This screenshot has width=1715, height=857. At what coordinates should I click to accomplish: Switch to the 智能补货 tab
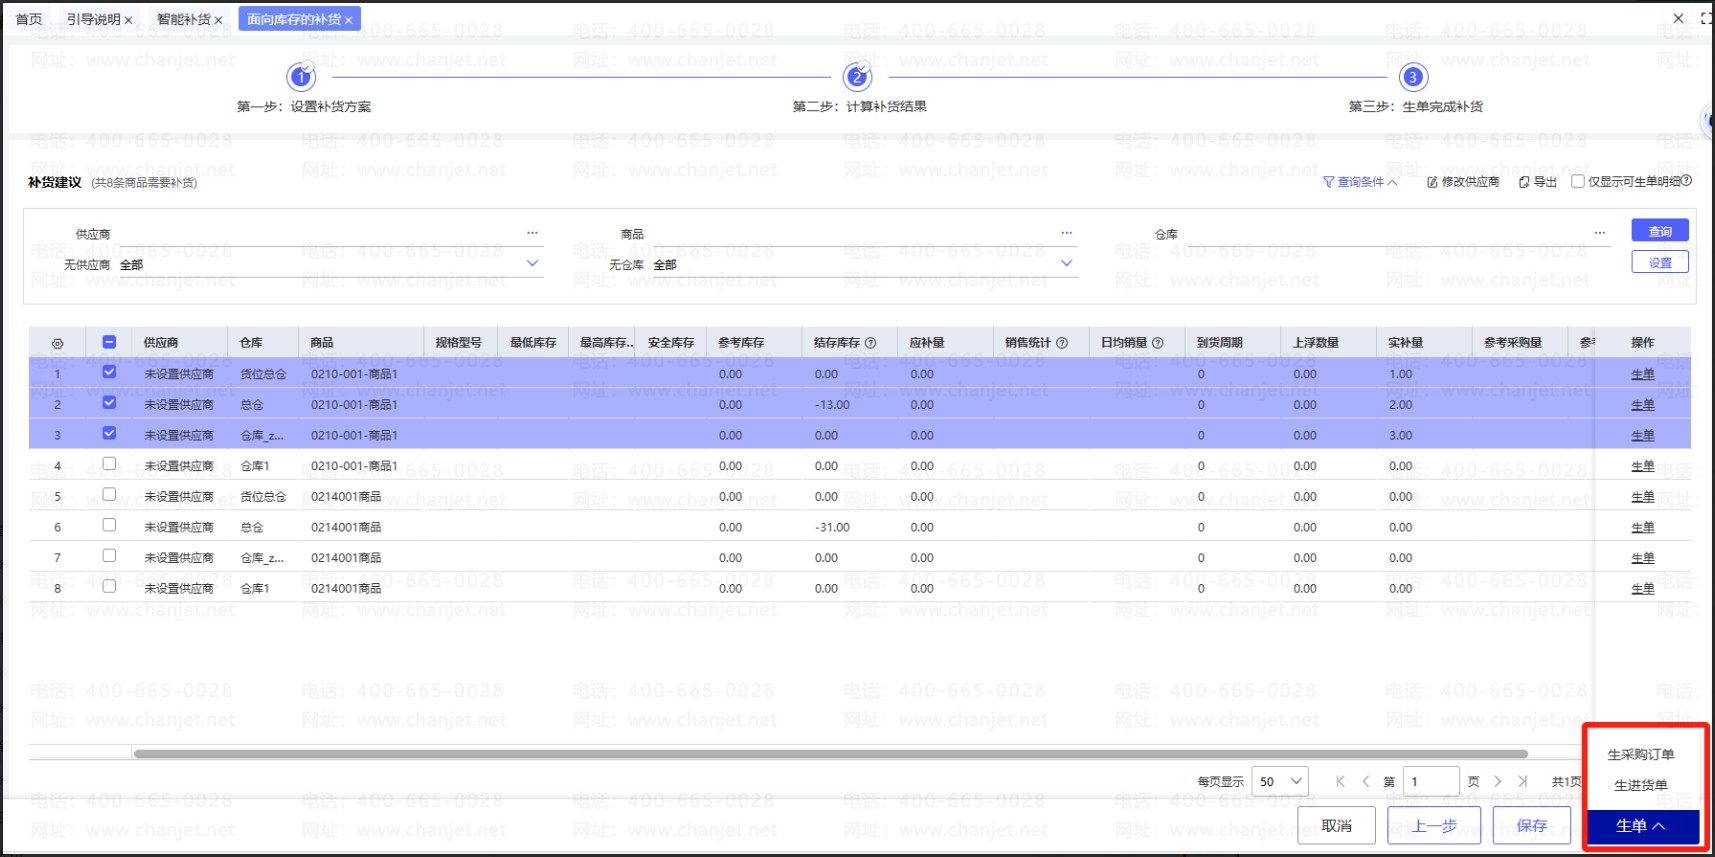pos(184,19)
